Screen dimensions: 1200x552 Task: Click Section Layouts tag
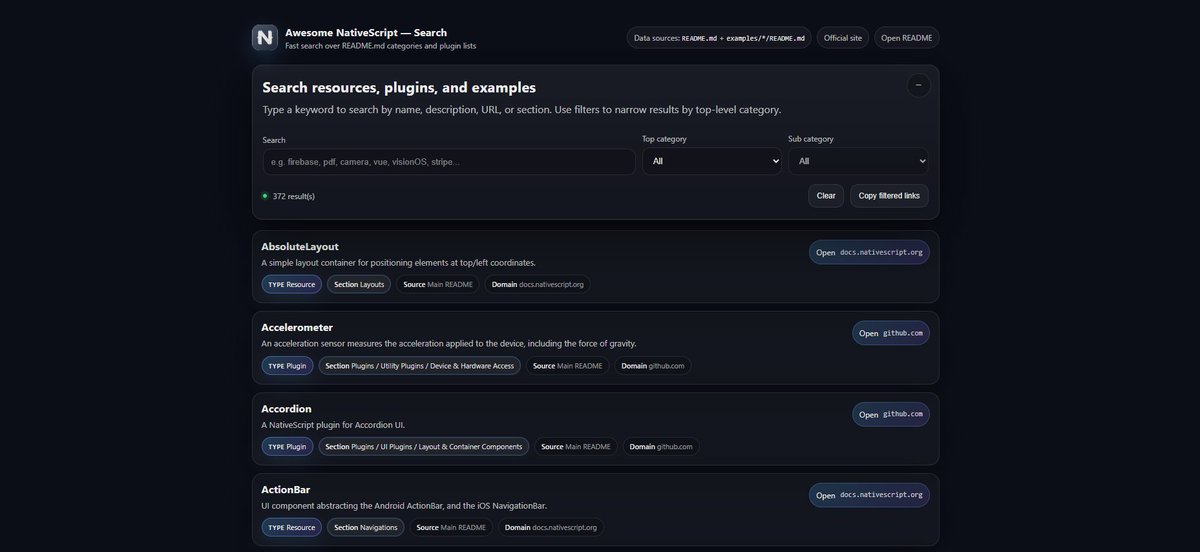(359, 284)
